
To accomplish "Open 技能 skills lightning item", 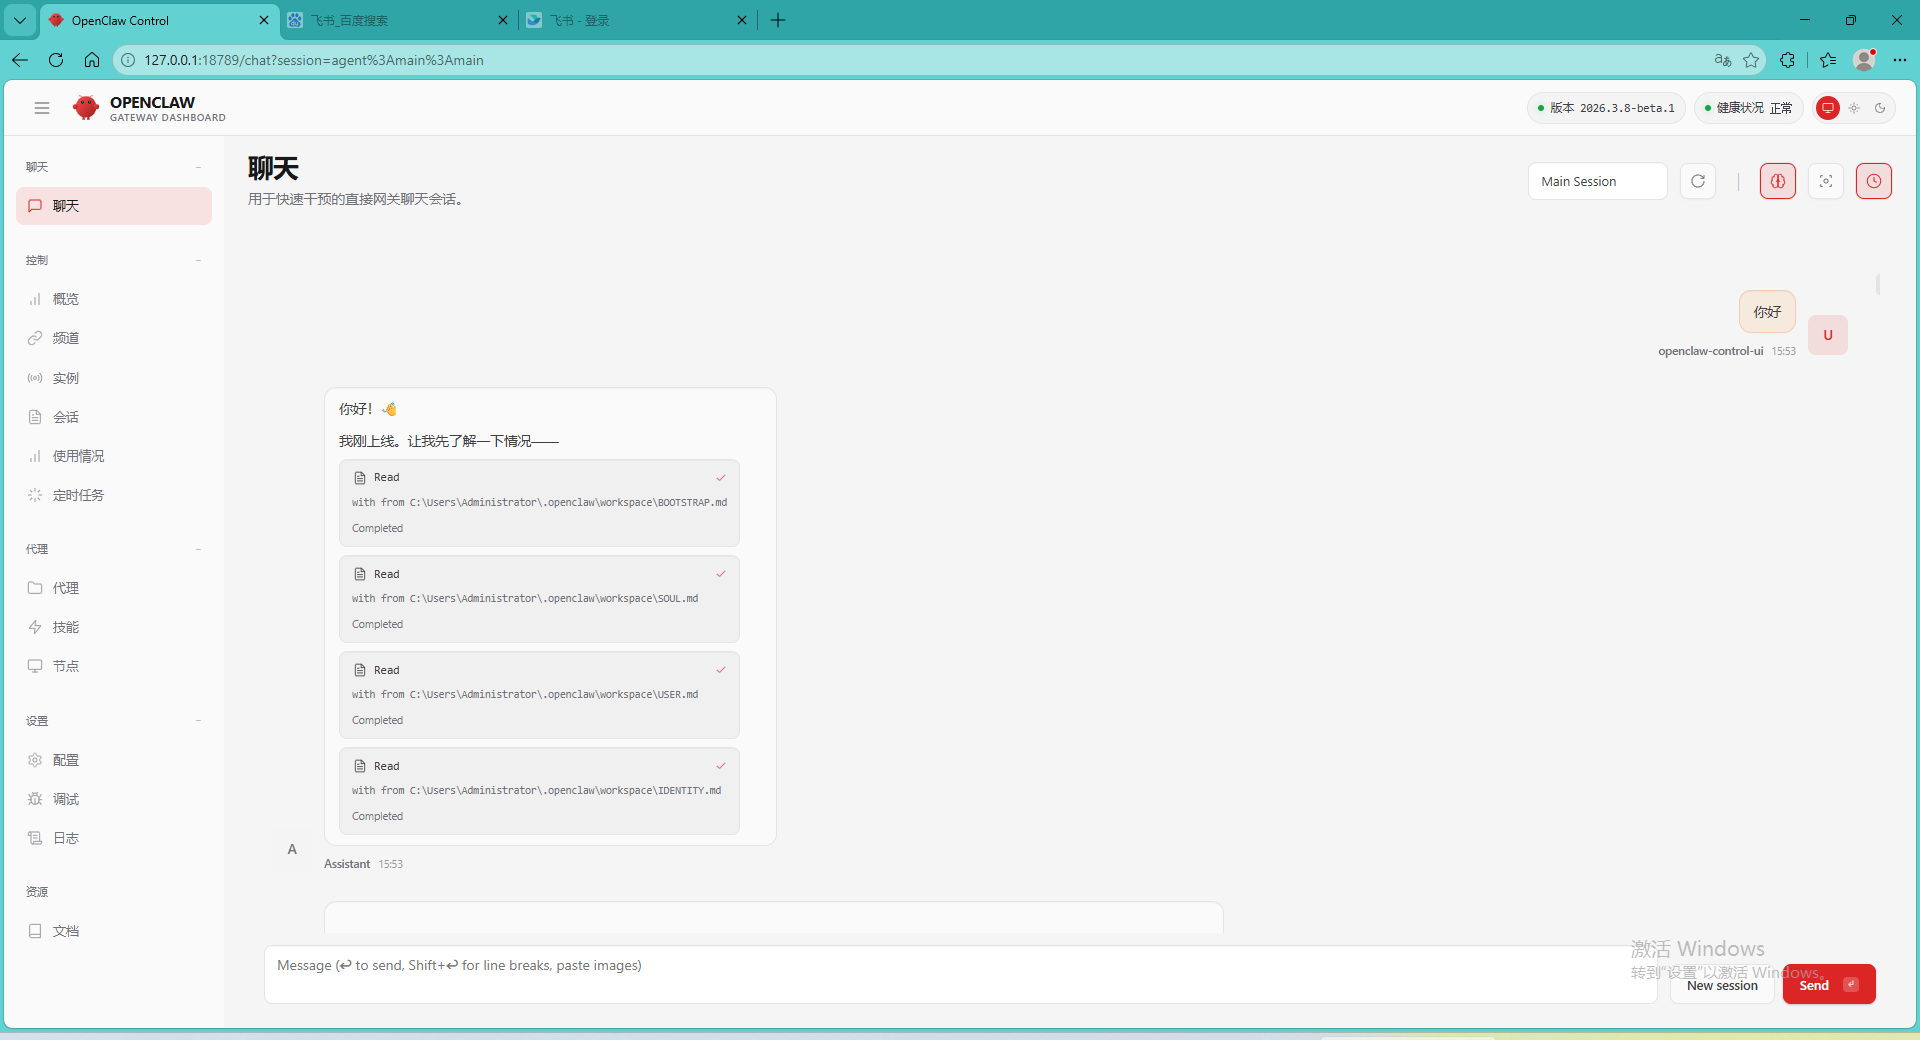I will tap(114, 627).
